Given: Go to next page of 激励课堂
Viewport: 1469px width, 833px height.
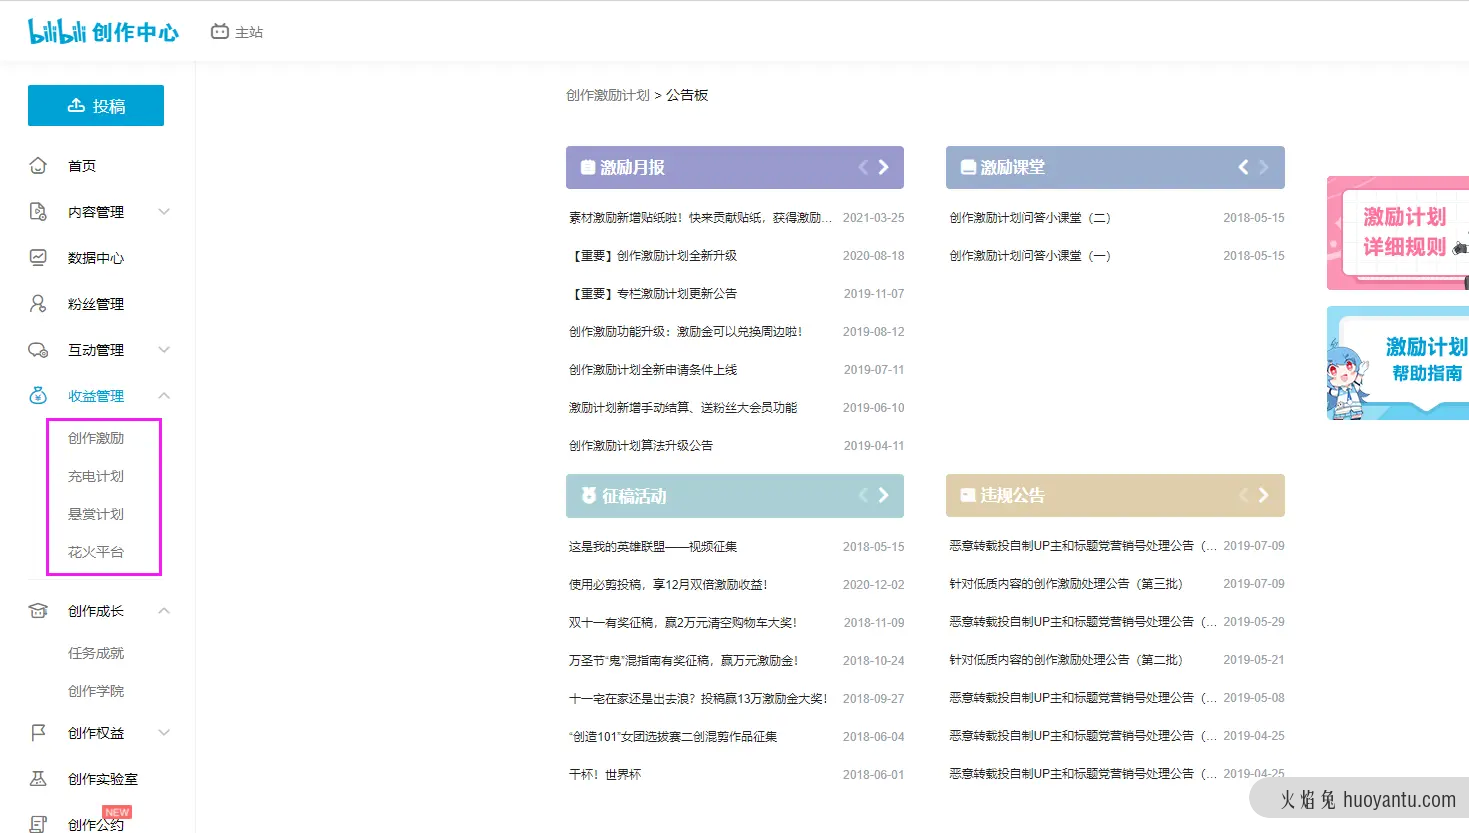Looking at the screenshot, I should 1263,167.
